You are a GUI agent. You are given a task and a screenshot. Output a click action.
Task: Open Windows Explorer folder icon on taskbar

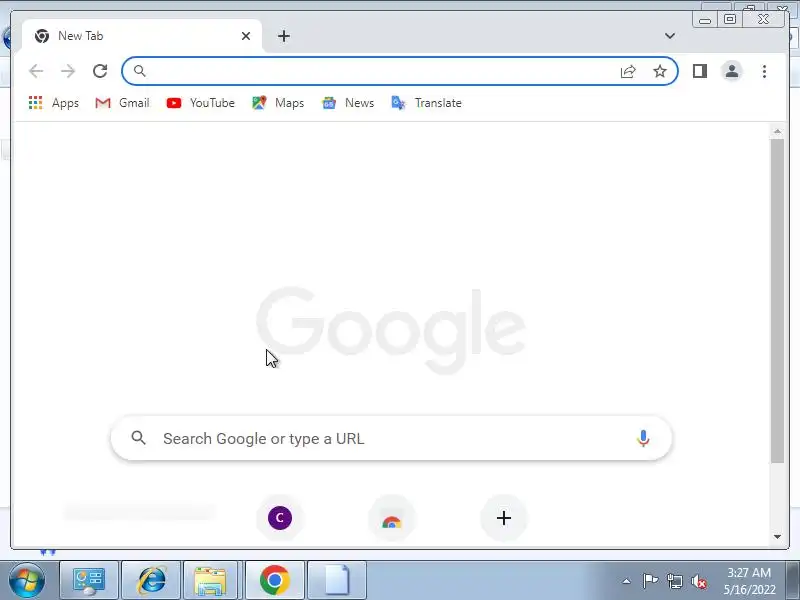[x=210, y=581]
